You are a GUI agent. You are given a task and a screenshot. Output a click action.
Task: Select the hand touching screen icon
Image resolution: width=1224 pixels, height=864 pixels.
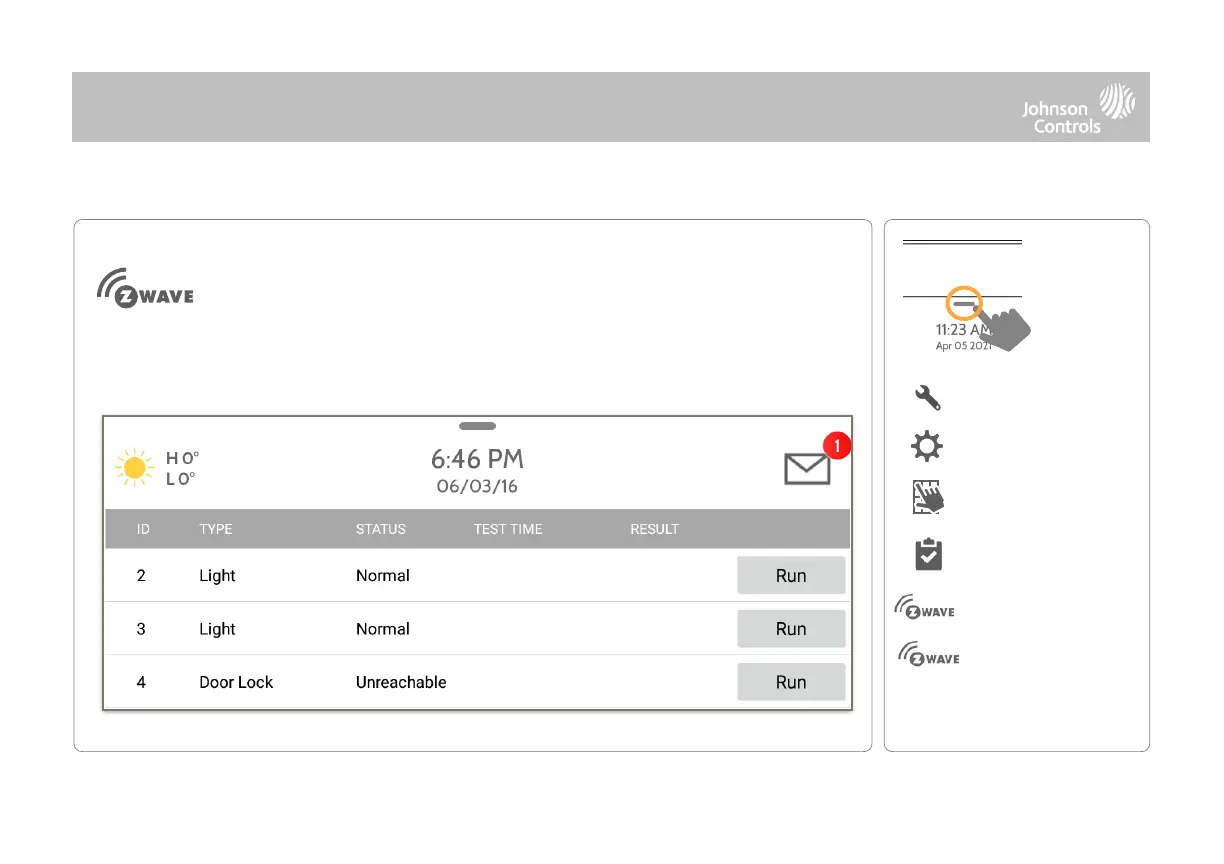928,499
